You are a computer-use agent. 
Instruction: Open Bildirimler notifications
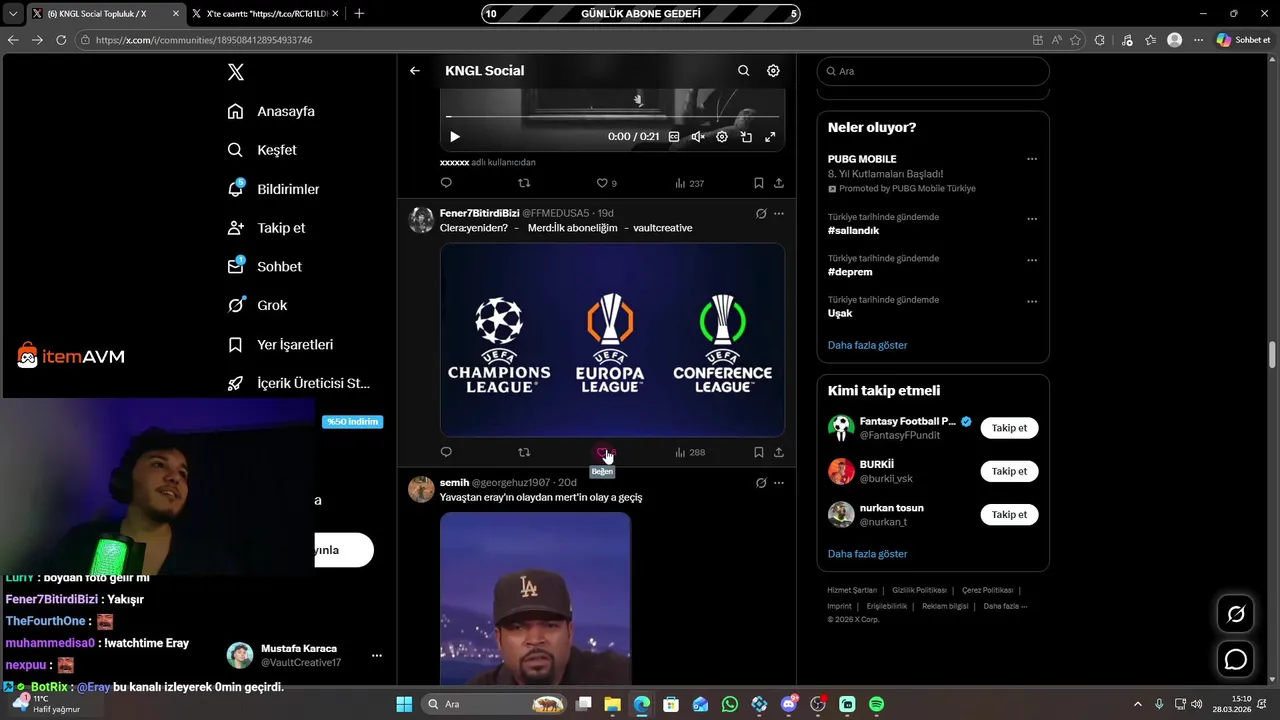pyautogui.click(x=273, y=189)
